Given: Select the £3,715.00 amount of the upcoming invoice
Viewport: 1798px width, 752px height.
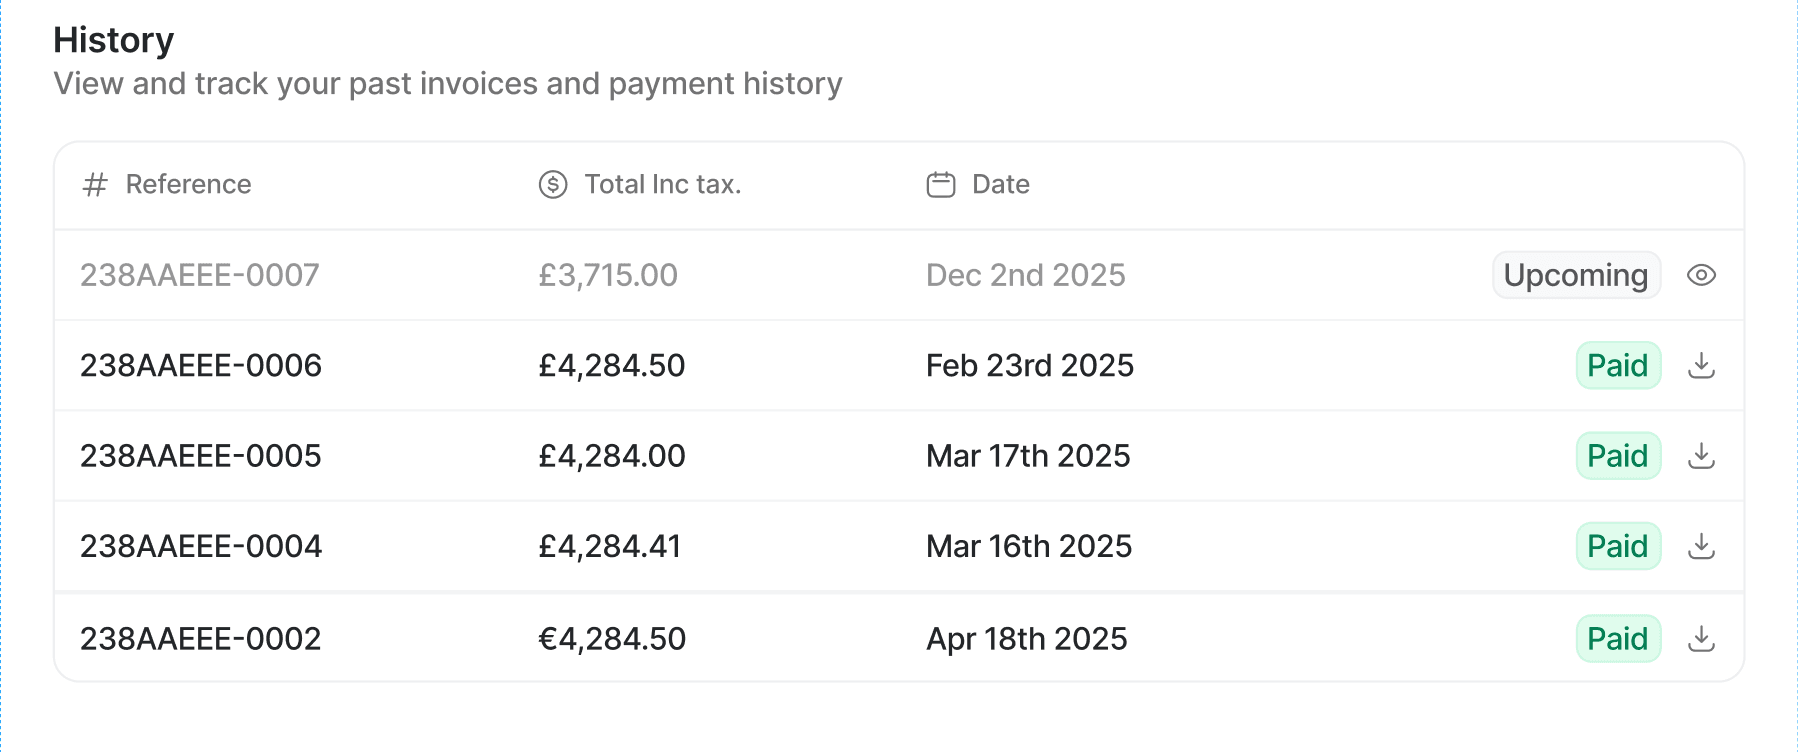Looking at the screenshot, I should [608, 275].
